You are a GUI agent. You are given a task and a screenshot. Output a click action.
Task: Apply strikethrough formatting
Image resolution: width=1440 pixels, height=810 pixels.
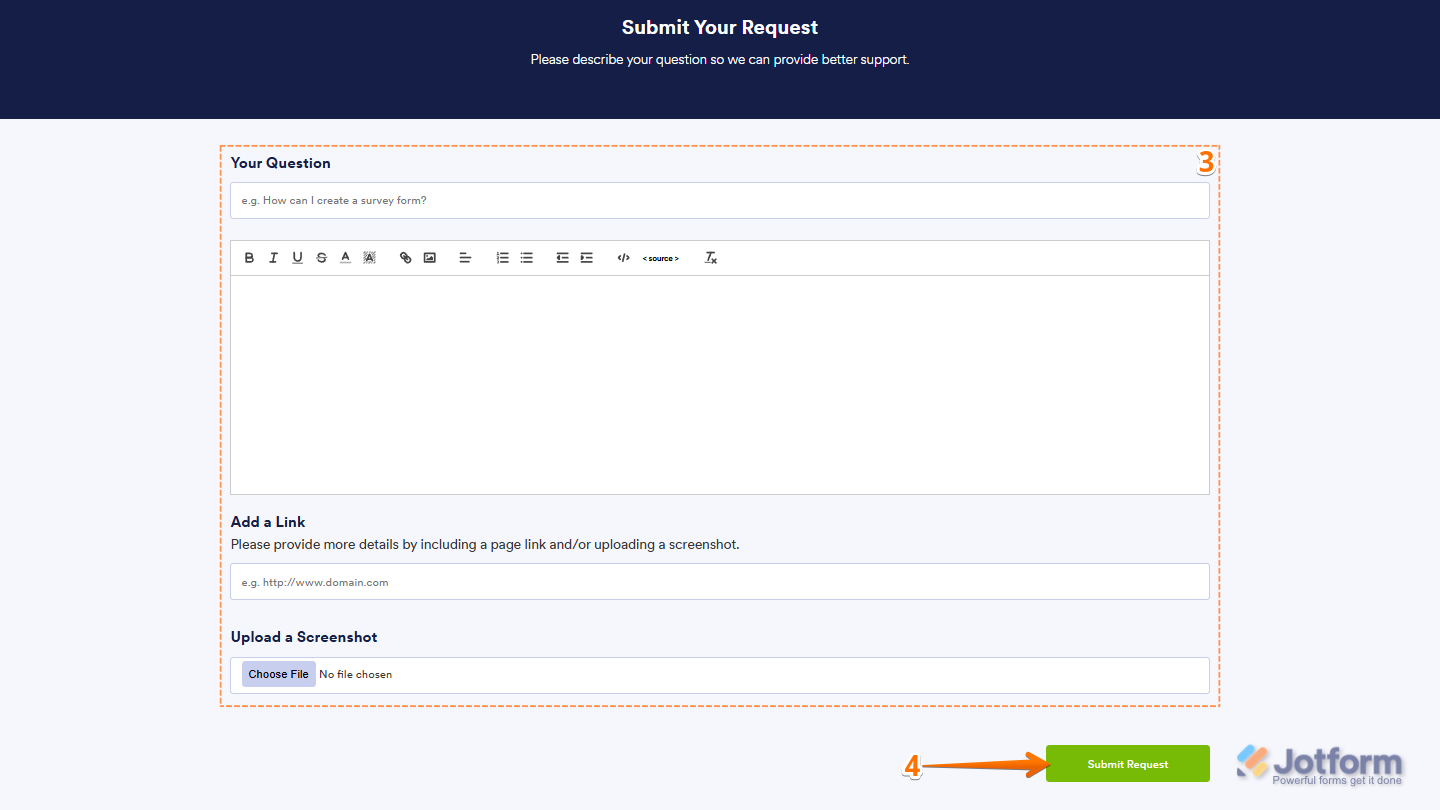point(321,257)
